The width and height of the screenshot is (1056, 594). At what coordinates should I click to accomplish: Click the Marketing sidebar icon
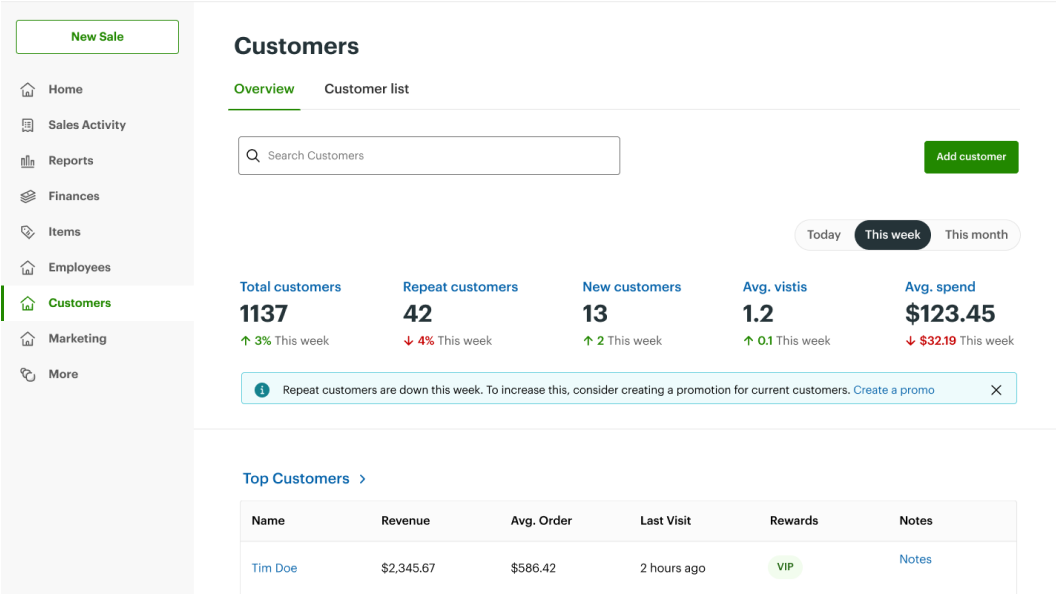[28, 339]
